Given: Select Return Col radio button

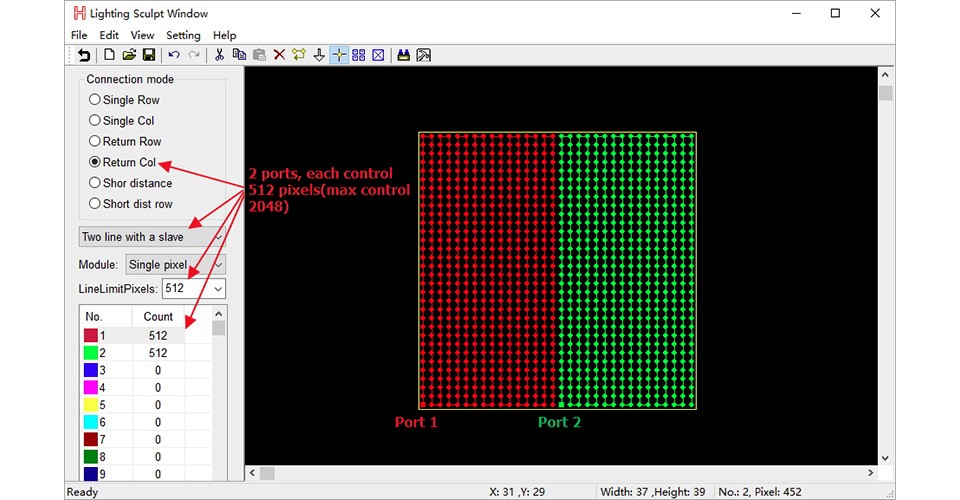Looking at the screenshot, I should [94, 162].
